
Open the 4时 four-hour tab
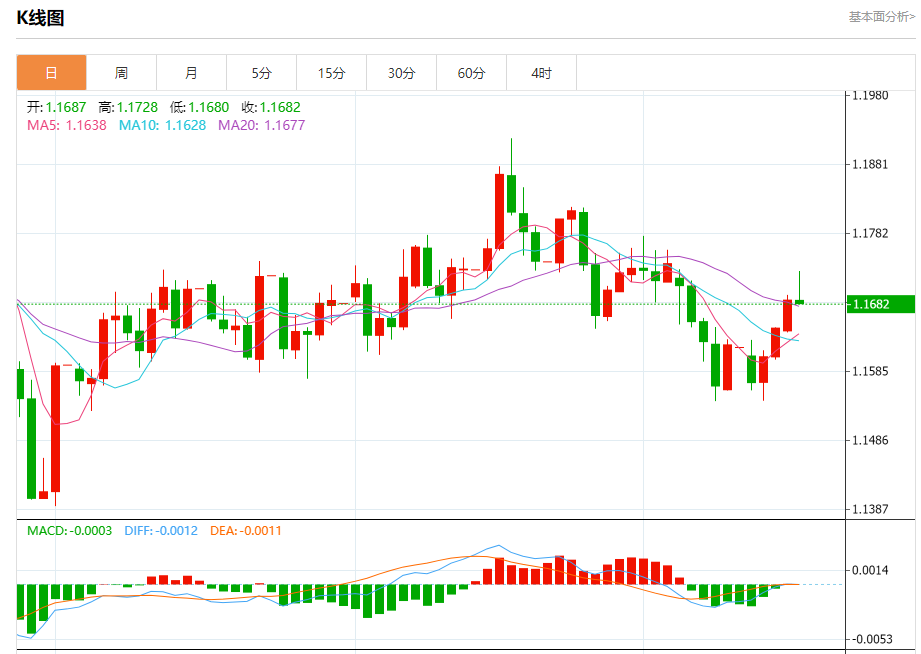(541, 73)
